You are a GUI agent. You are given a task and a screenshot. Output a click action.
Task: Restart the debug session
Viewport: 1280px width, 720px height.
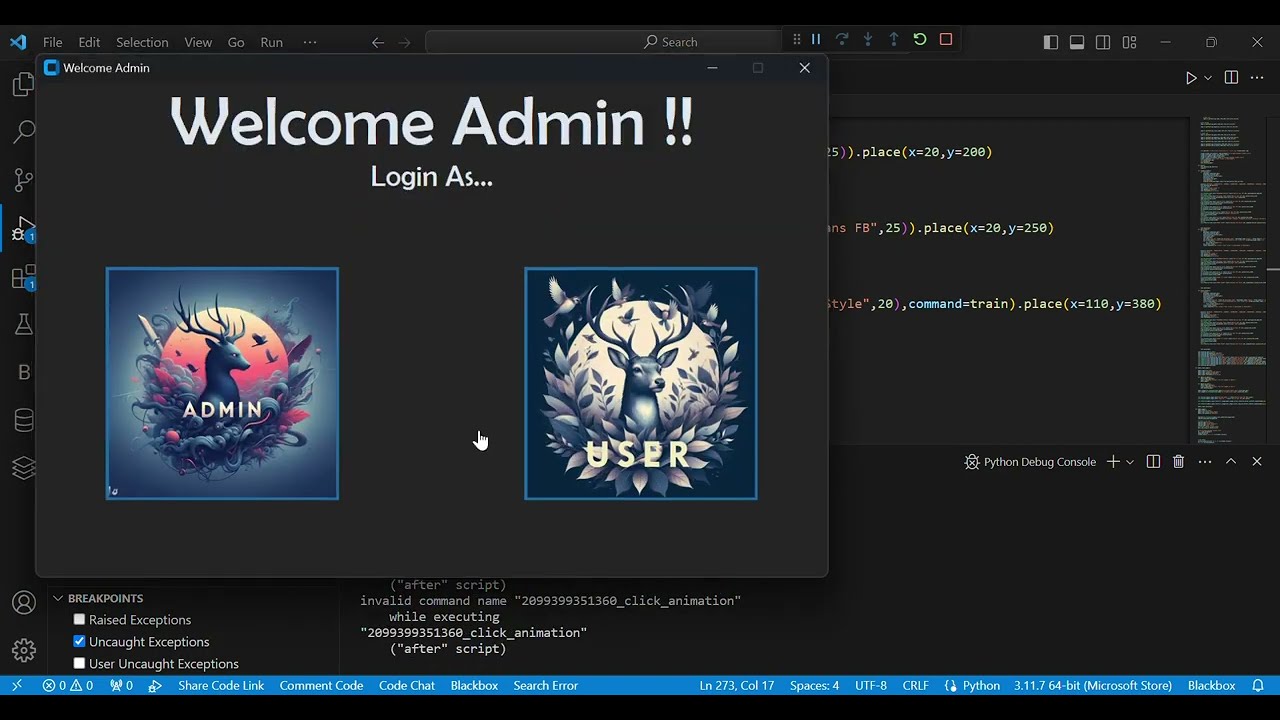(x=920, y=40)
